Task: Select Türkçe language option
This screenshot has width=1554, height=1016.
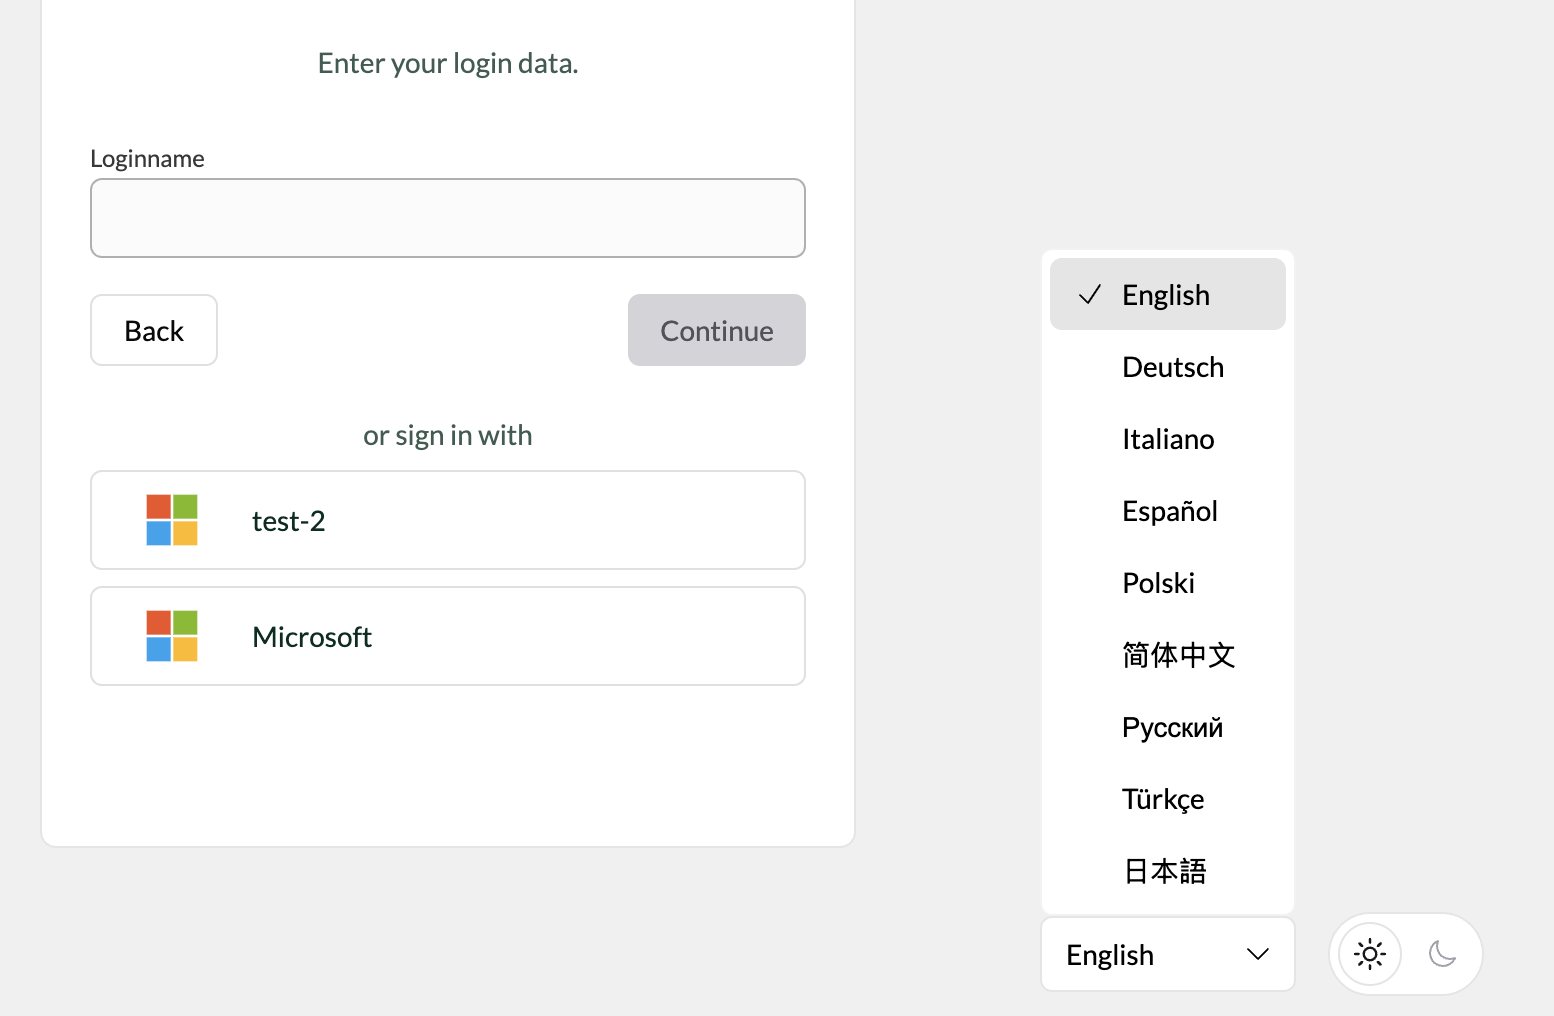Action: [1162, 799]
